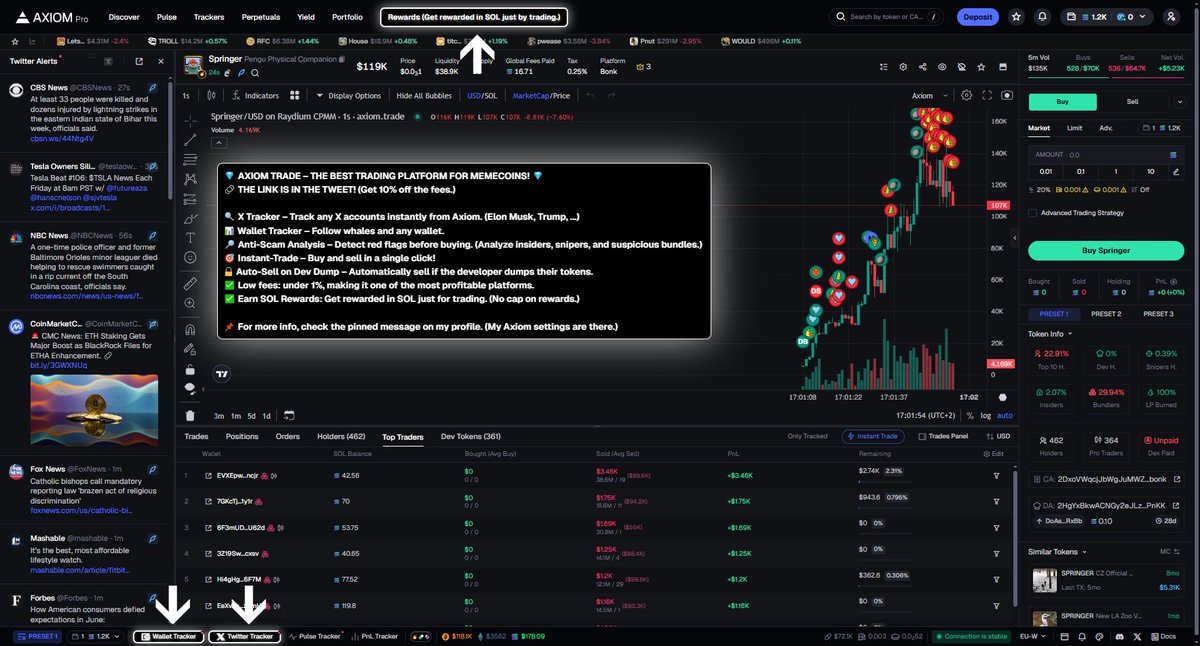
Task: Open Twitter Alerts panel in new window
Action: coord(139,62)
